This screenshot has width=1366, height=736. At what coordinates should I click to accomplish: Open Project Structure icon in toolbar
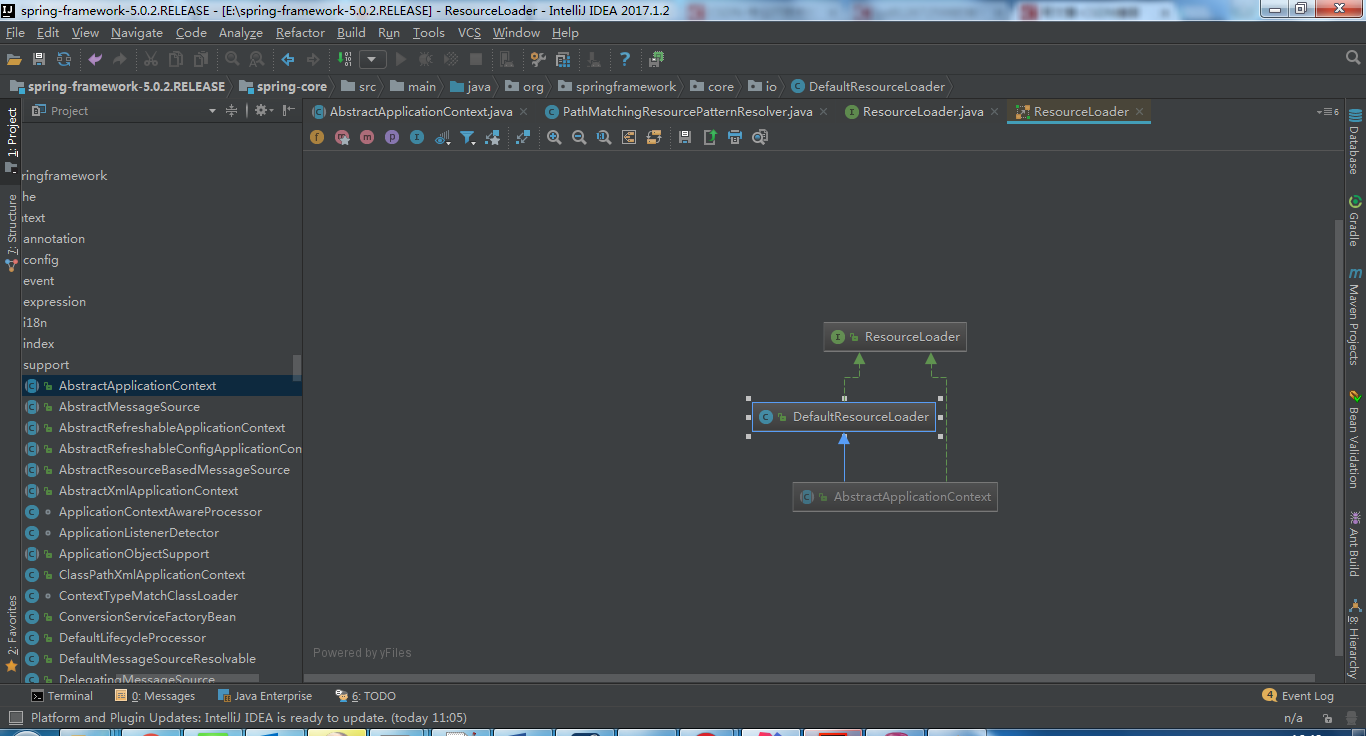pyautogui.click(x=562, y=60)
